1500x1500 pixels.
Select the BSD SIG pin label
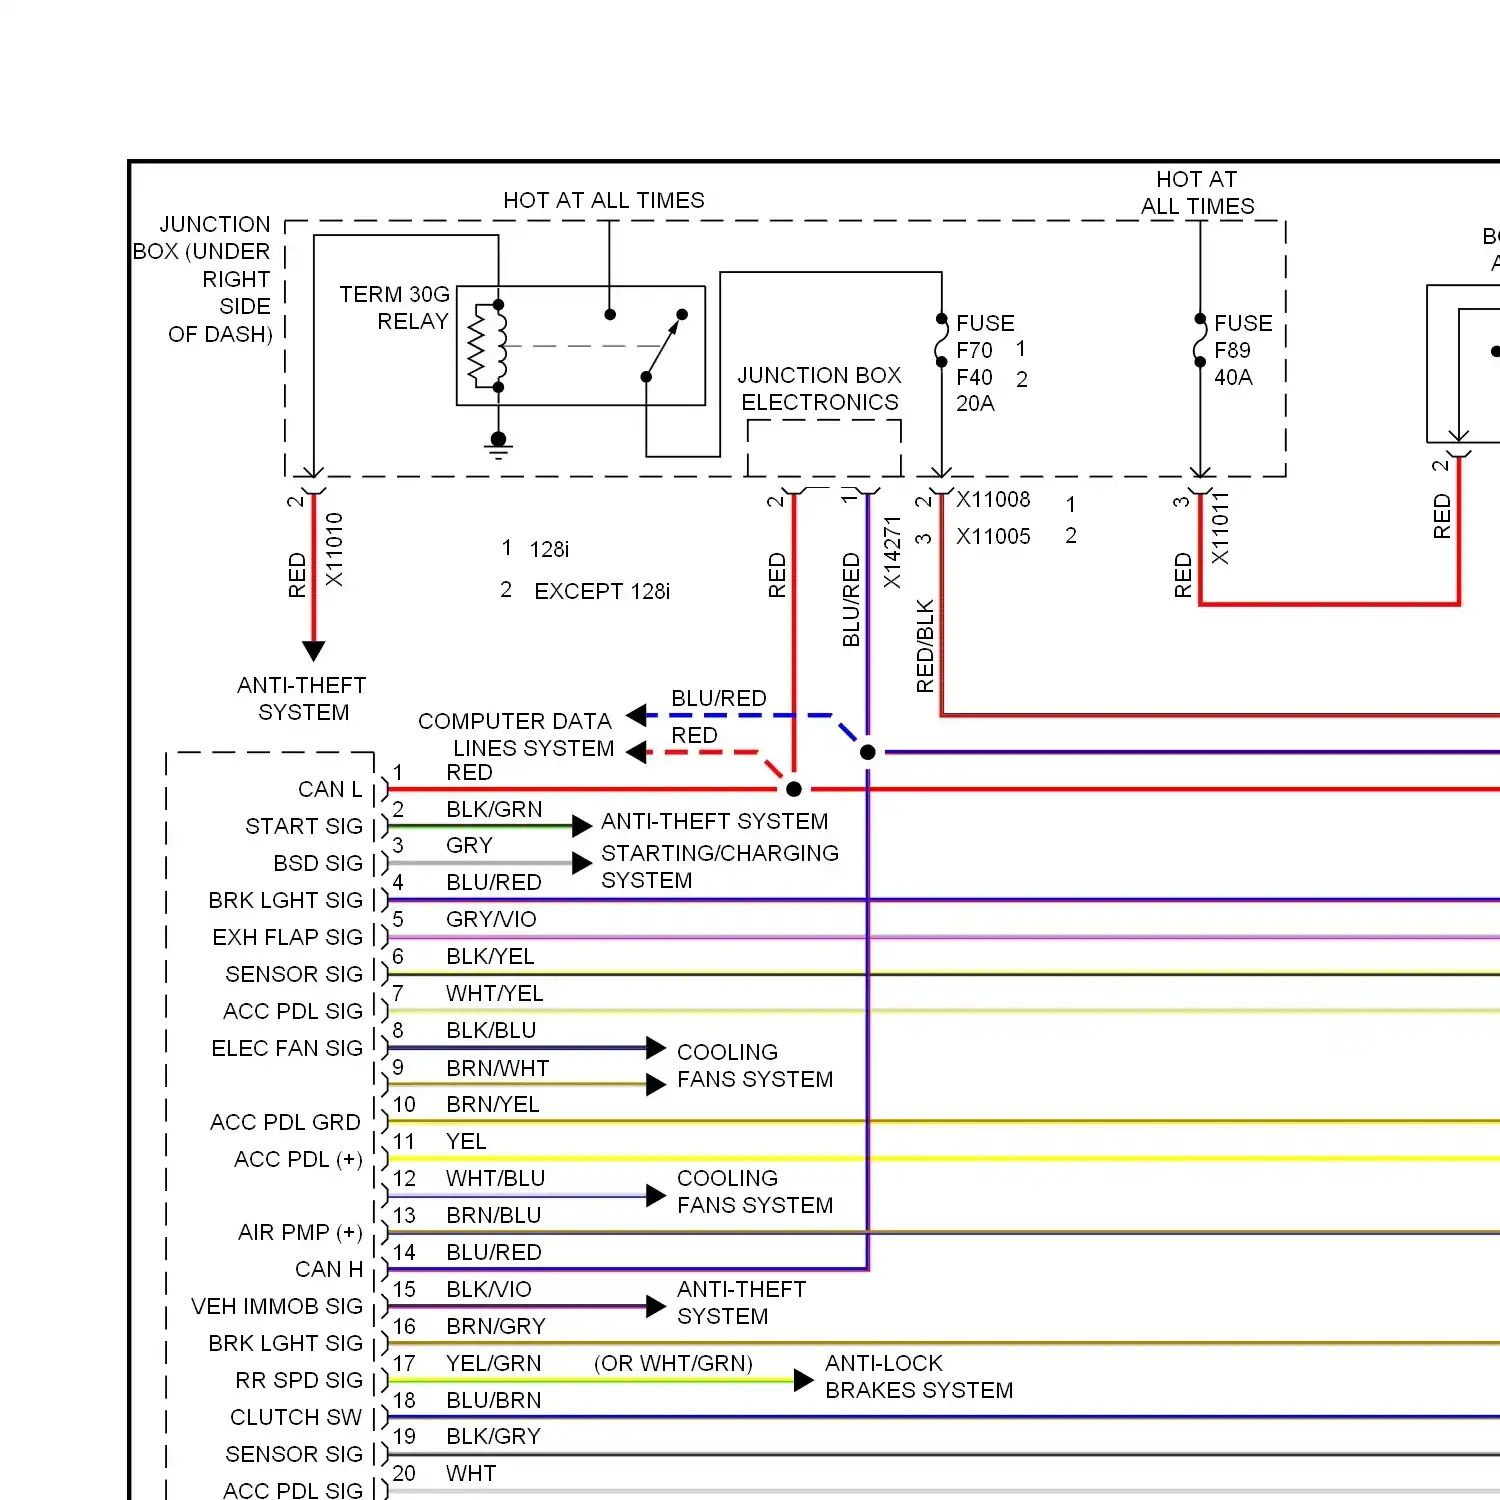coord(318,864)
